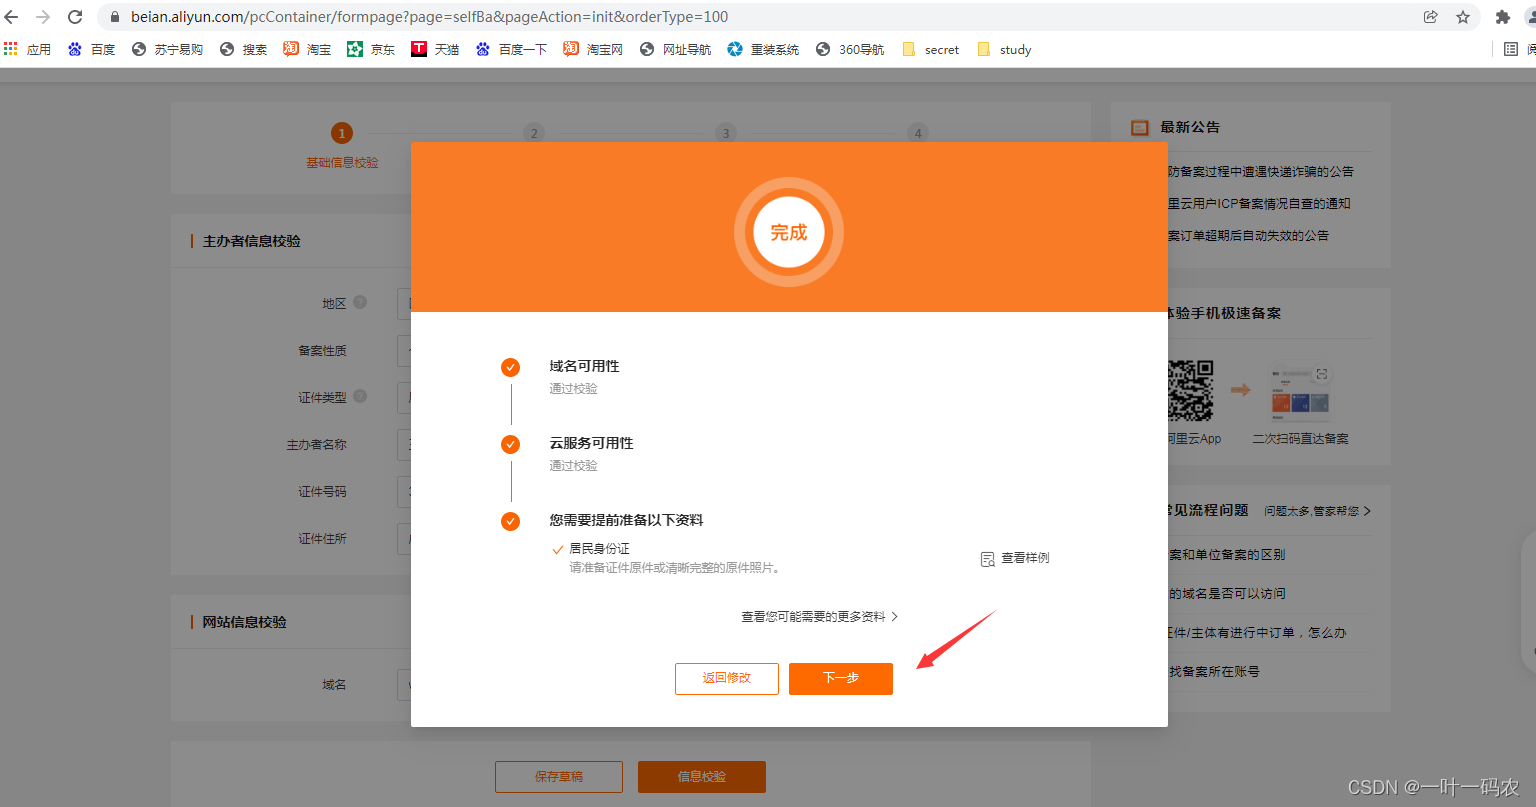Open the 搜索 bookmark
The height and width of the screenshot is (807, 1536).
click(243, 49)
